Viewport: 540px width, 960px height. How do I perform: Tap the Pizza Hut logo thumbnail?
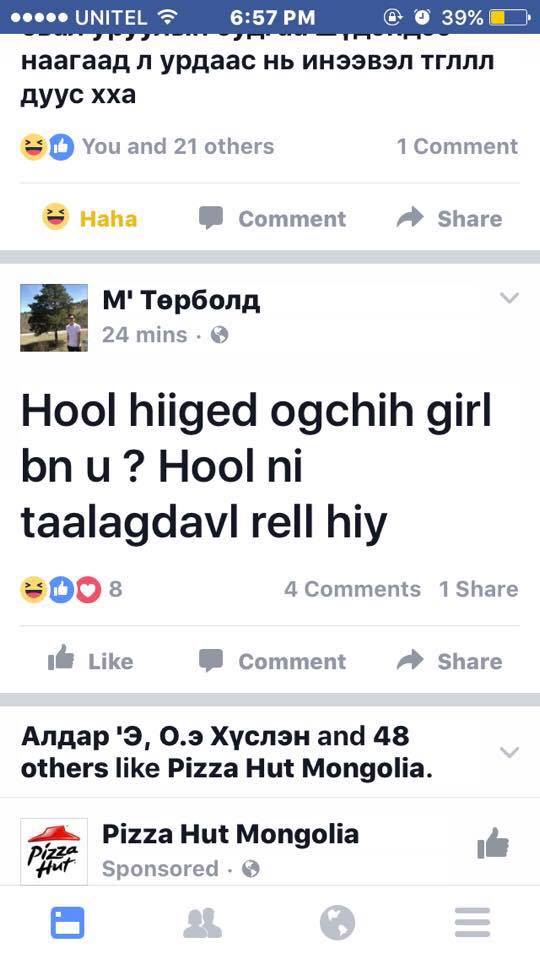click(54, 851)
